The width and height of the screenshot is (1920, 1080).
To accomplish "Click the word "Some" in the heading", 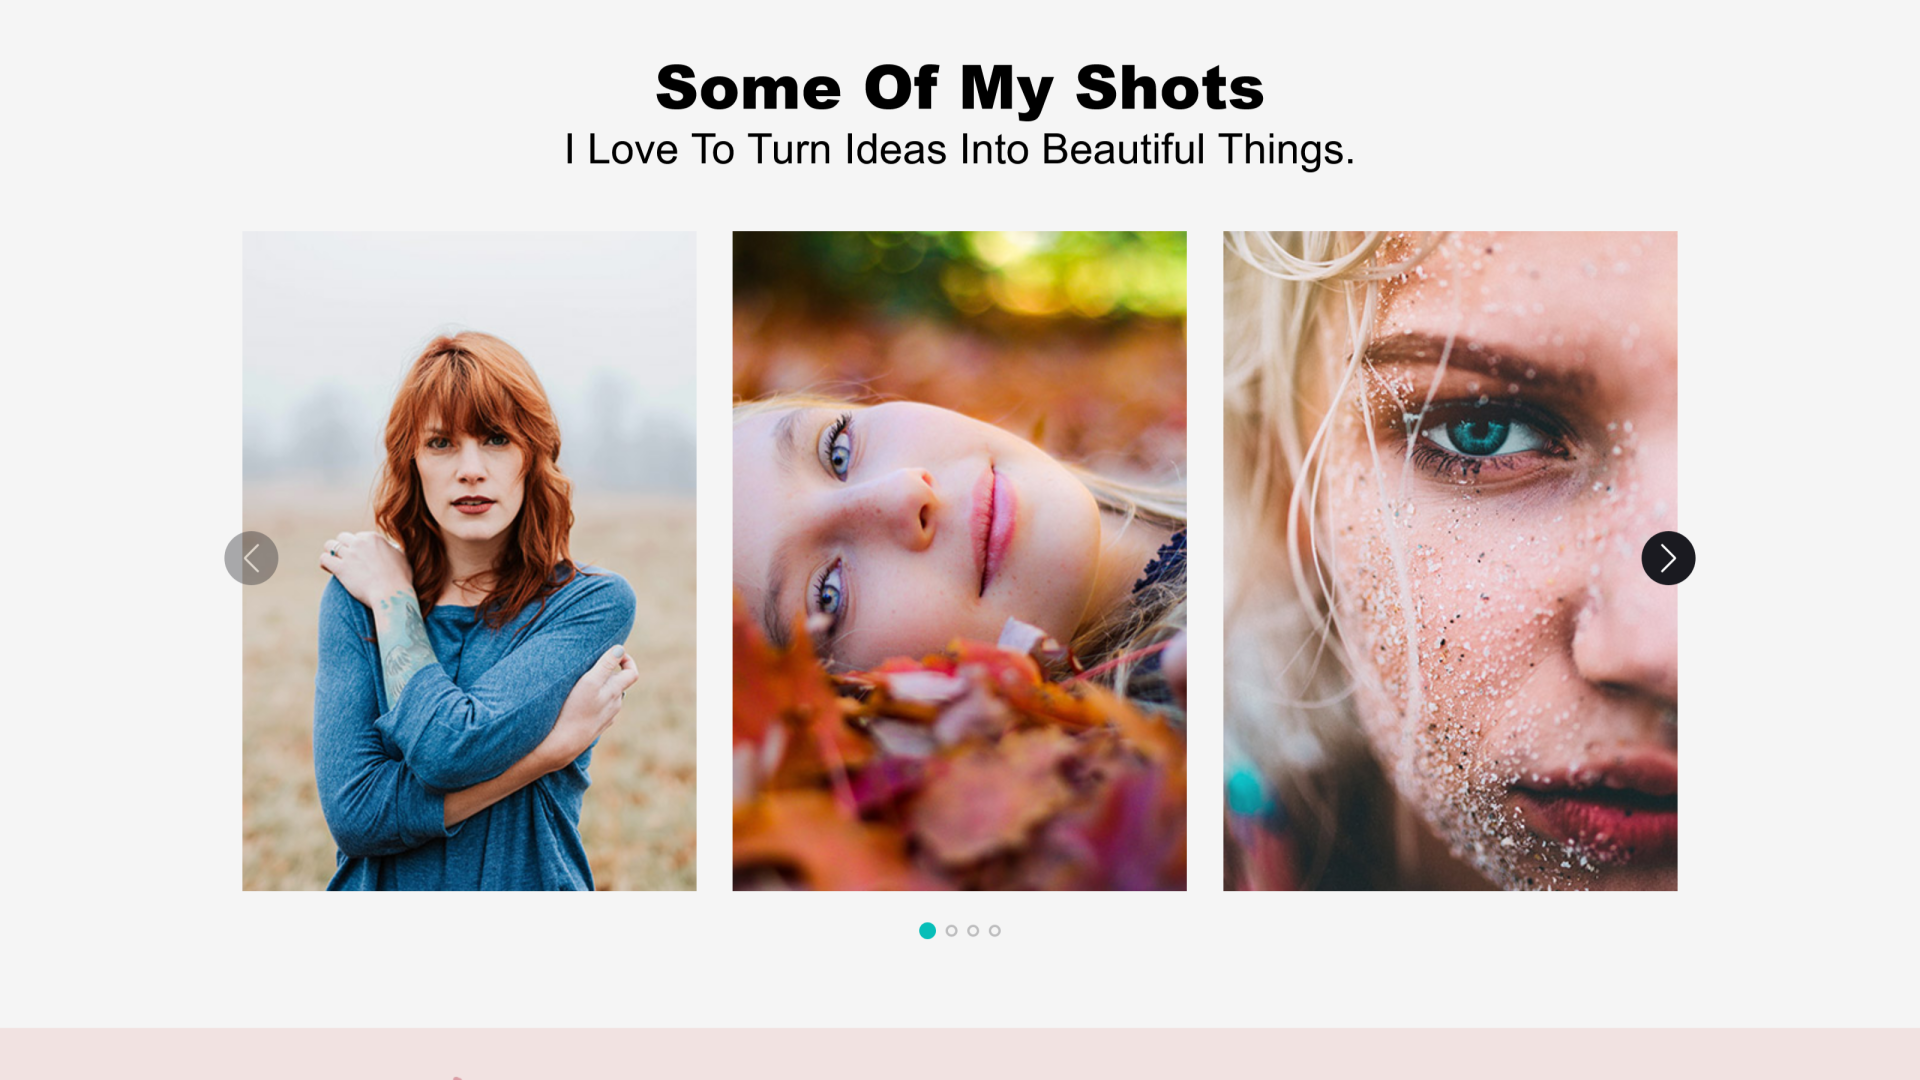I will 748,88.
